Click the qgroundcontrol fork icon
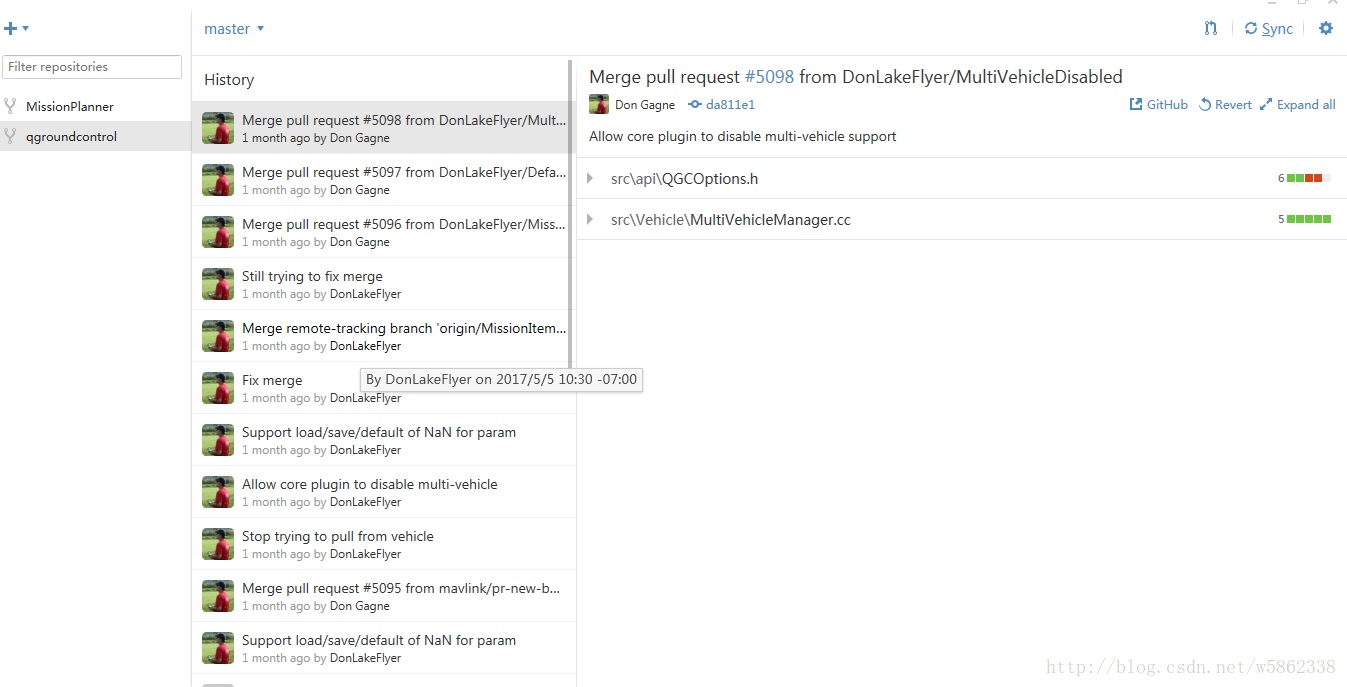The height and width of the screenshot is (687, 1347). click(x=10, y=136)
